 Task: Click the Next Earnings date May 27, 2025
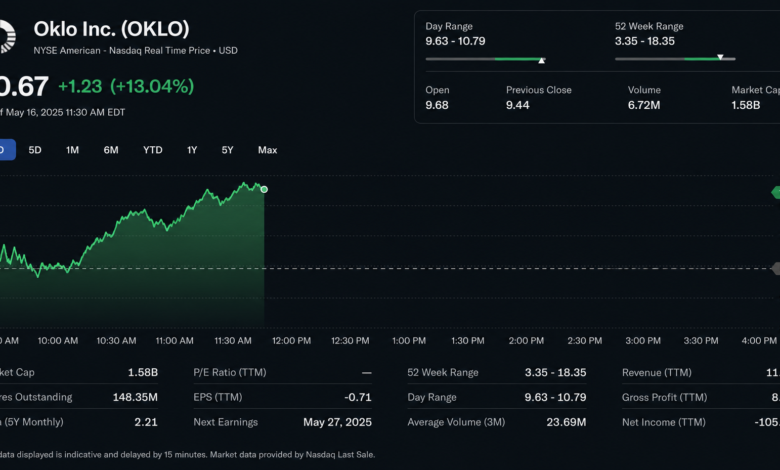pos(337,422)
